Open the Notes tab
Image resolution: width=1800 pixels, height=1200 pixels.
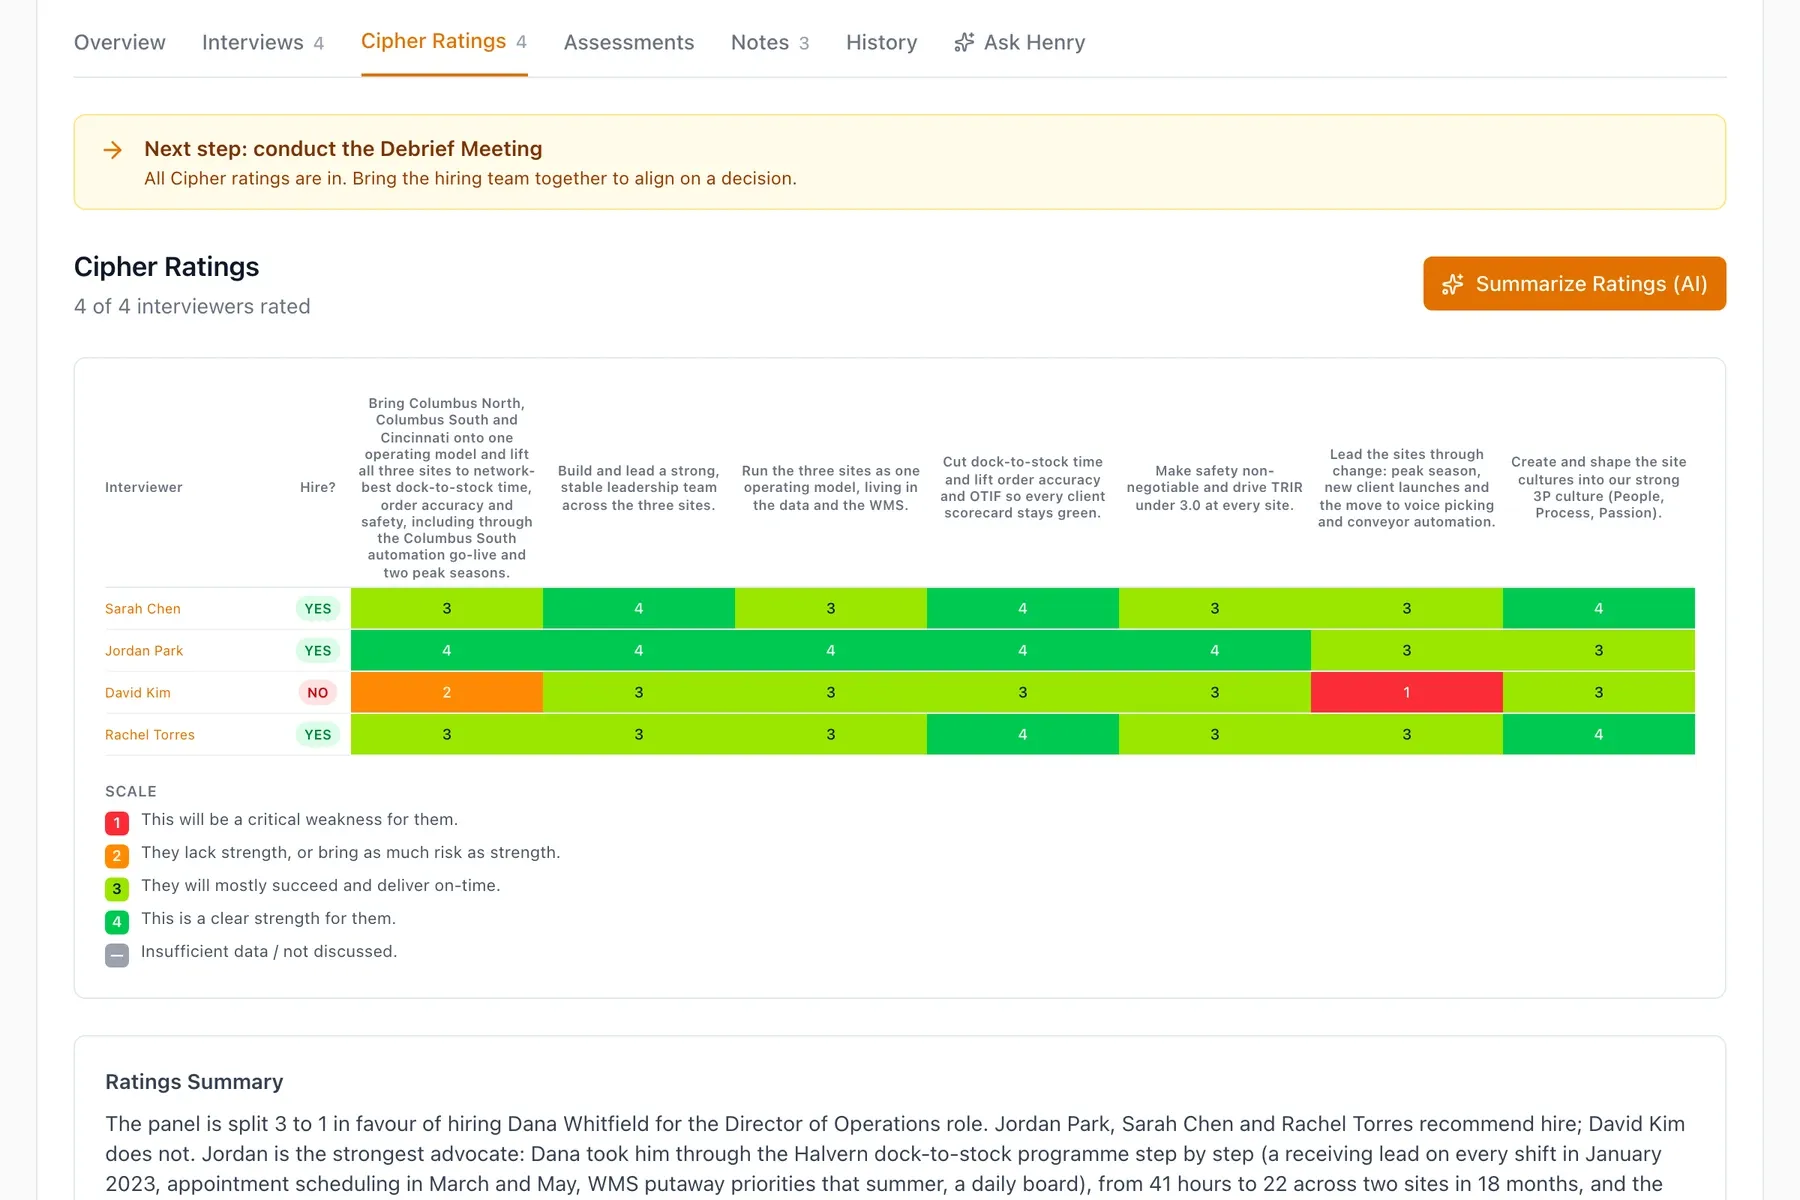click(770, 42)
